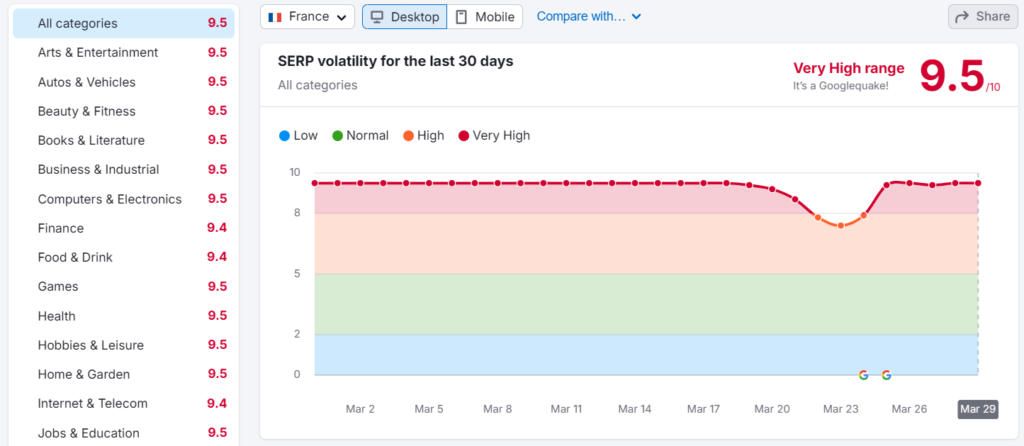Click the Share arrow icon

[x=963, y=17]
